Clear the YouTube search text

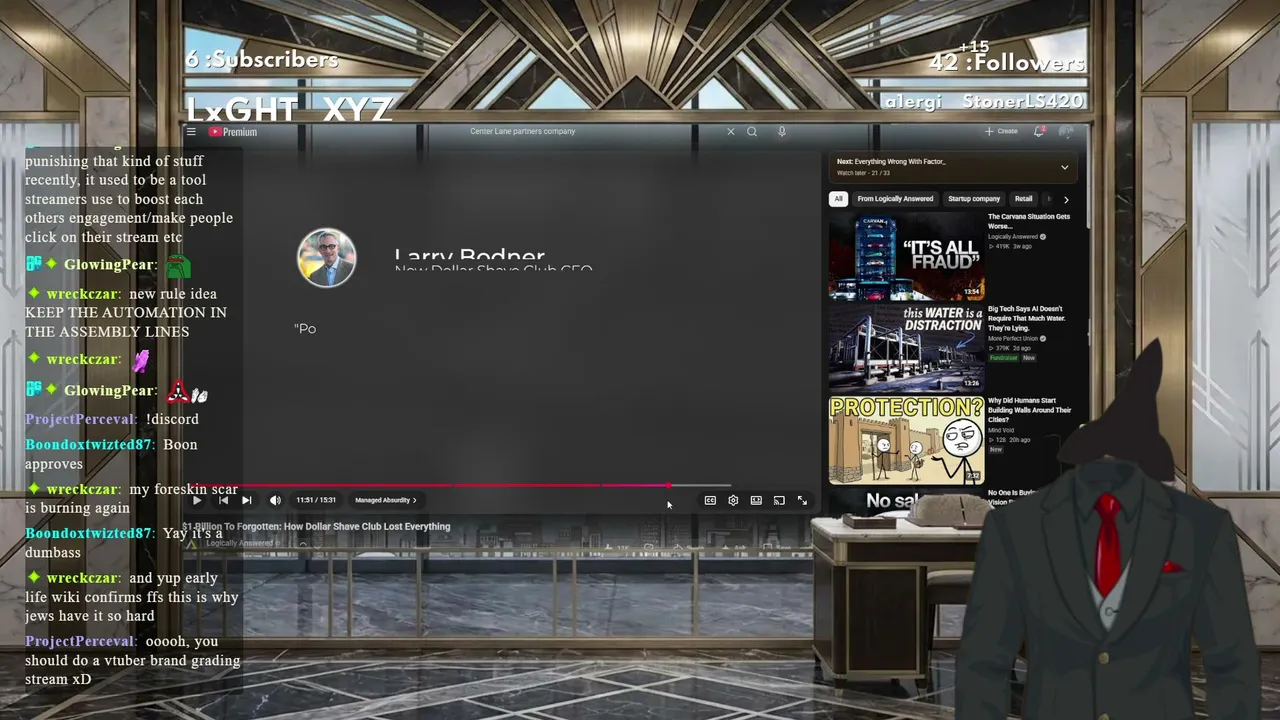click(x=730, y=132)
